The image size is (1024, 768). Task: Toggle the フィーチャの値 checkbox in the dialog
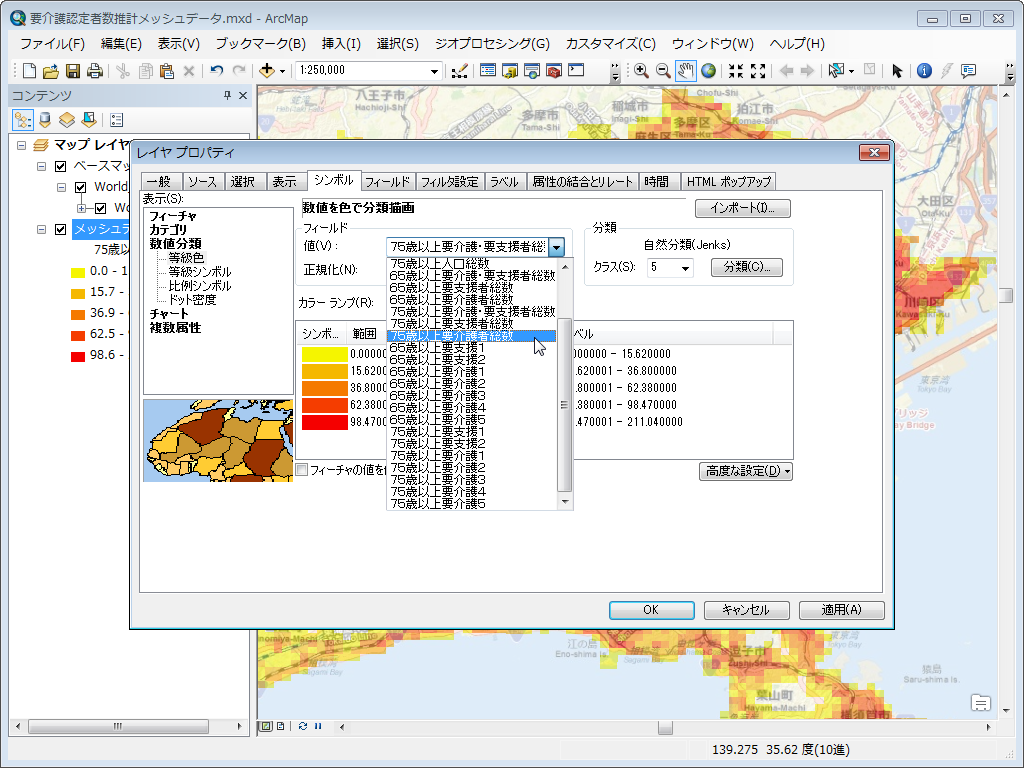(x=302, y=470)
